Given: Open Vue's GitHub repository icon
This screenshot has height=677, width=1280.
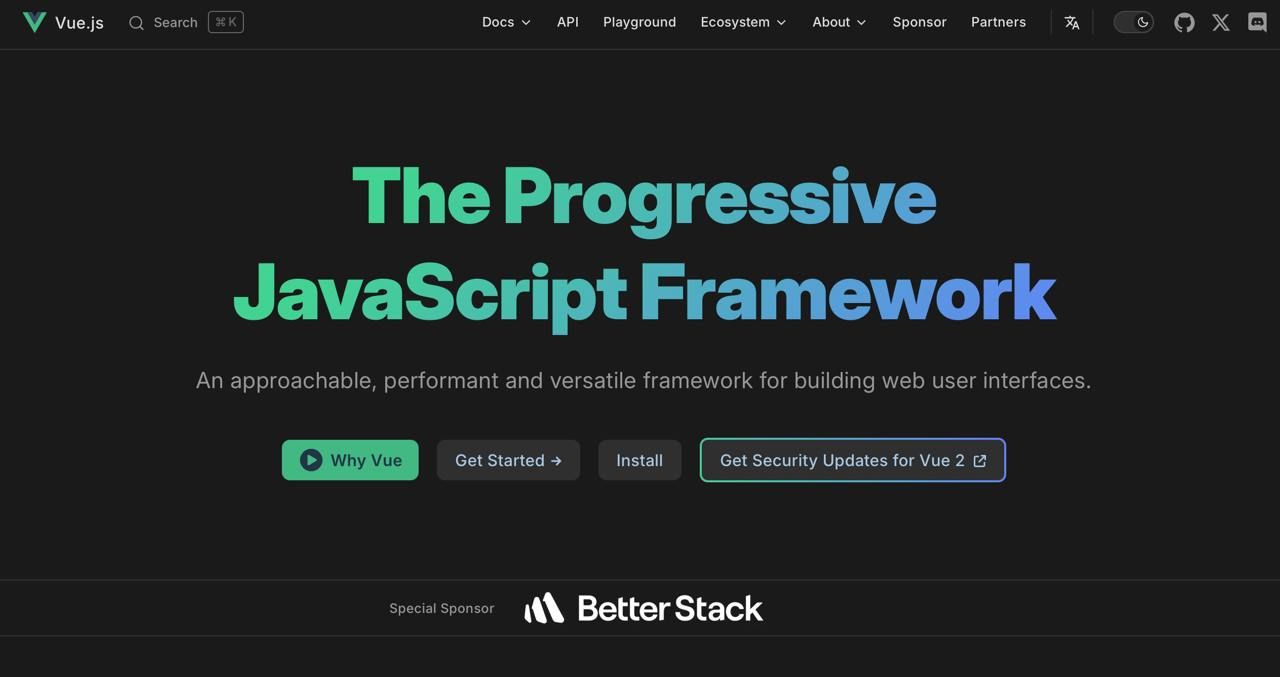Looking at the screenshot, I should [1185, 22].
